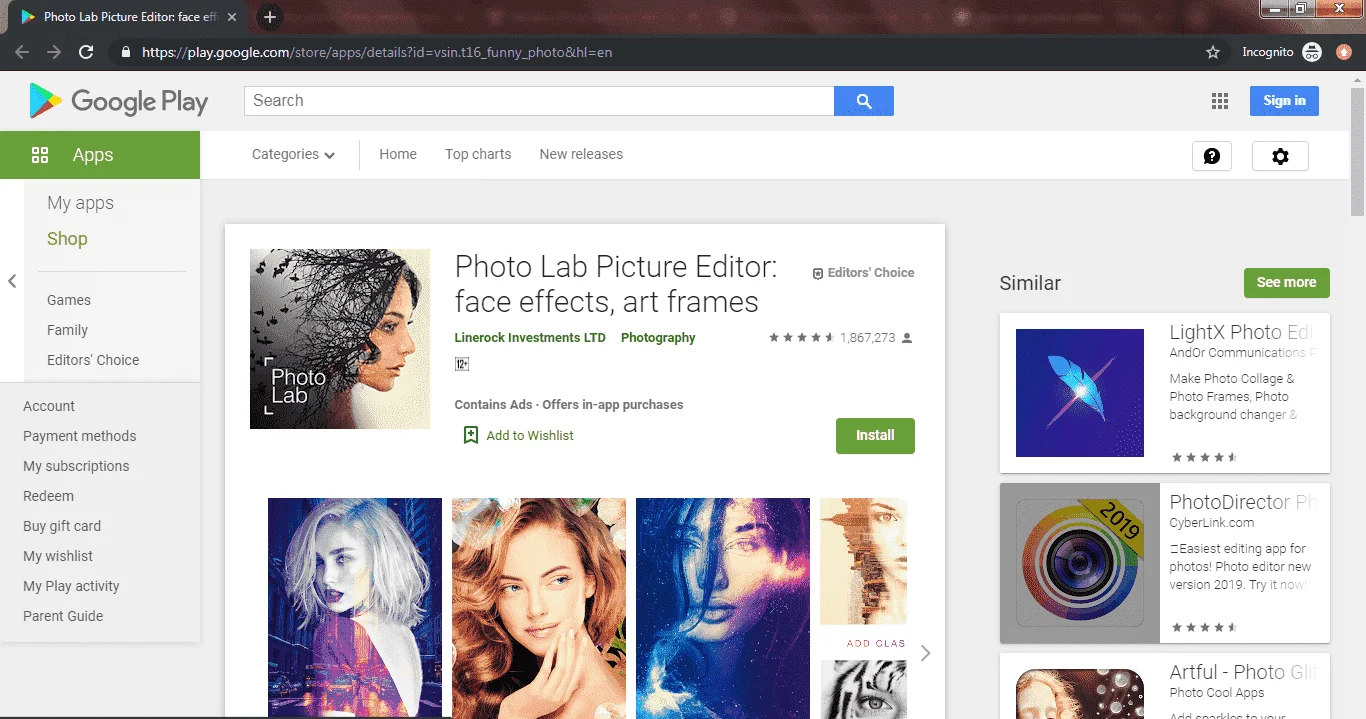Click the Add to Wishlist text

(x=530, y=436)
